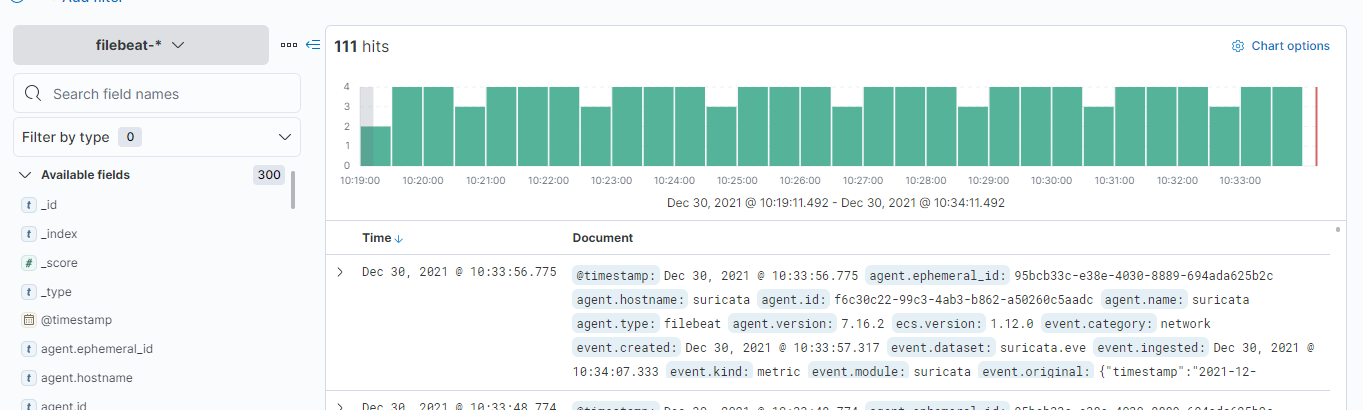This screenshot has width=1363, height=410.
Task: Open the filebeat-* index pattern dropdown
Action: (141, 45)
